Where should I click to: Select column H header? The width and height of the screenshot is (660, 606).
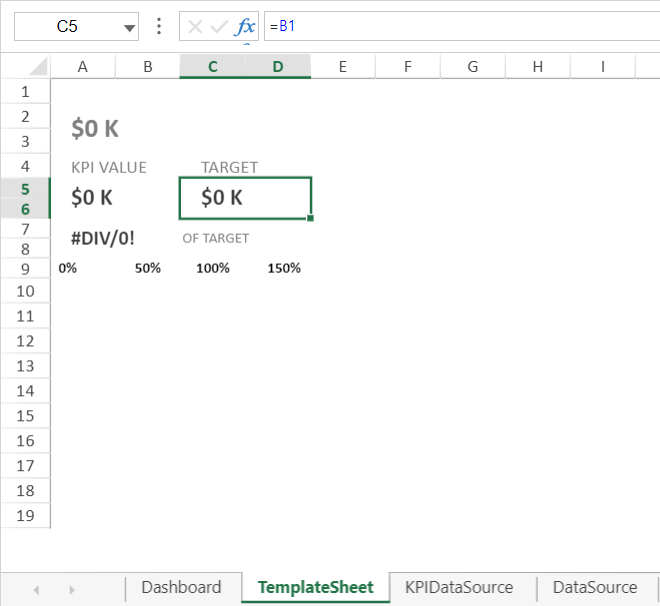(x=538, y=67)
